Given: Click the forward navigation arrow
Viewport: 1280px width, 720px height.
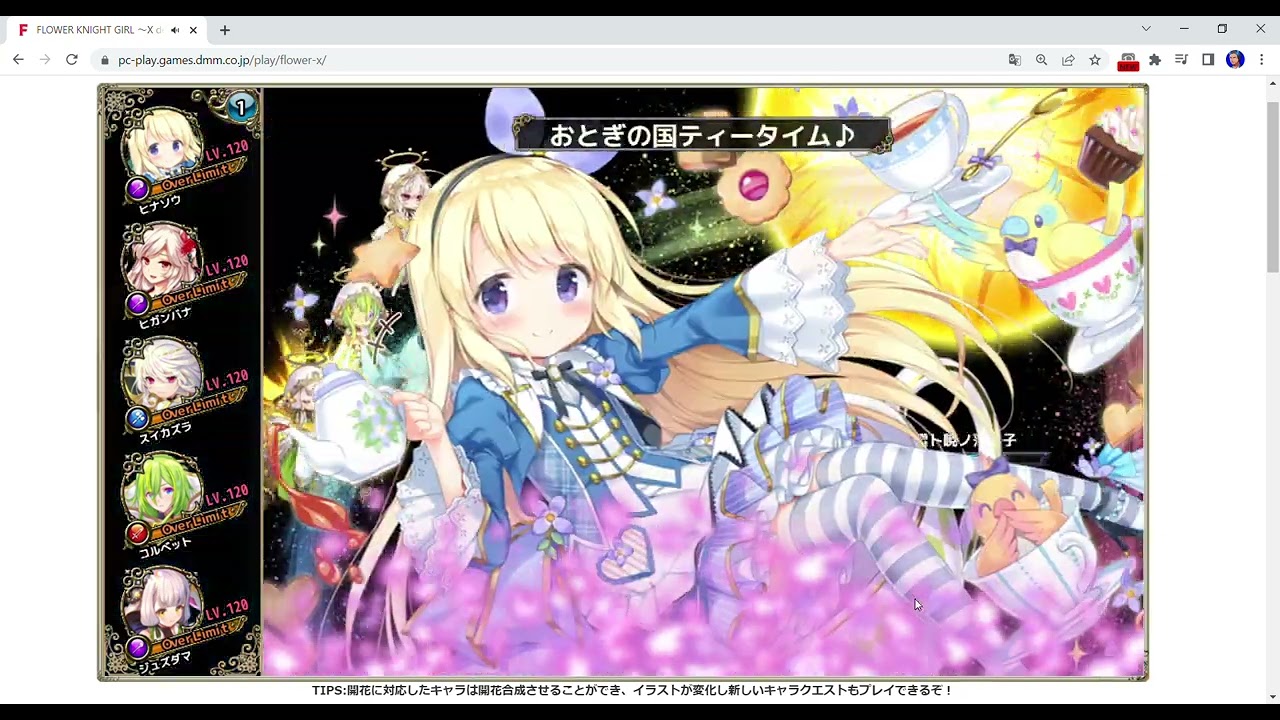Looking at the screenshot, I should point(45,60).
